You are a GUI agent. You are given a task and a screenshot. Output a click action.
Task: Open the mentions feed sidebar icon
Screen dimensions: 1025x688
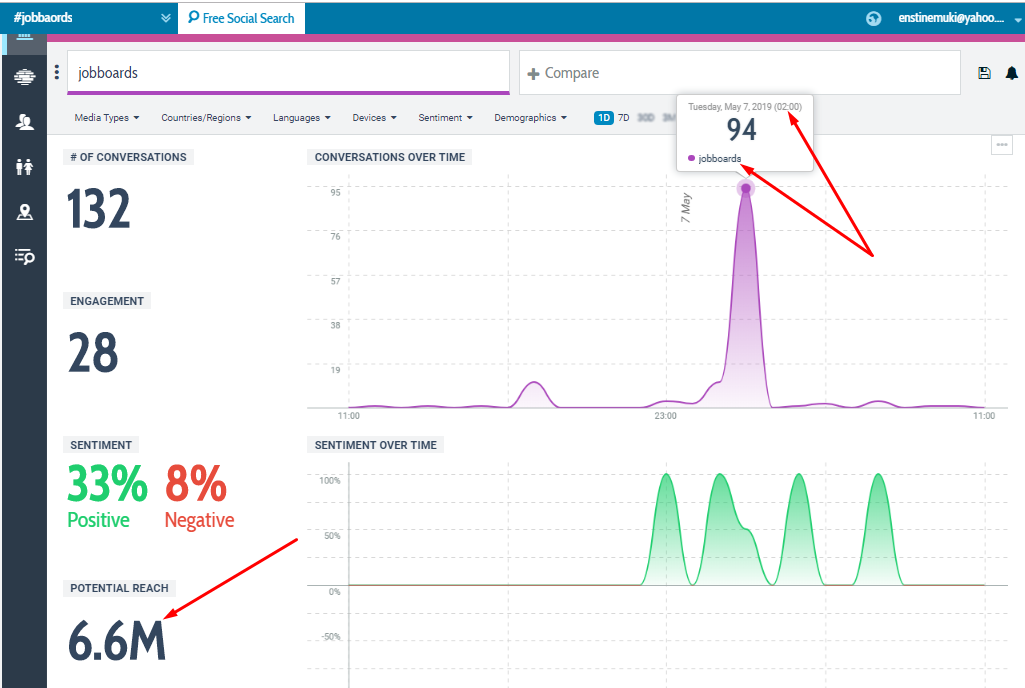click(24, 77)
